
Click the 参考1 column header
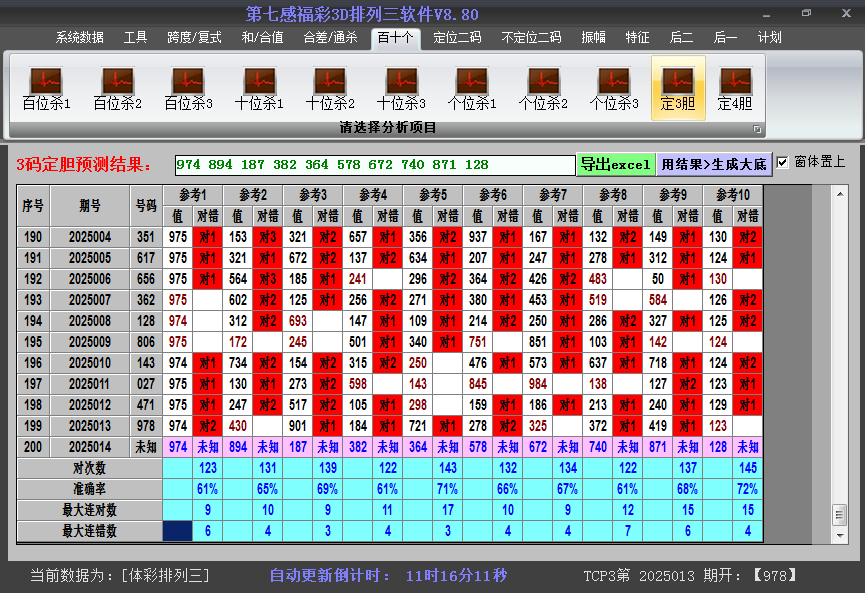(x=193, y=195)
